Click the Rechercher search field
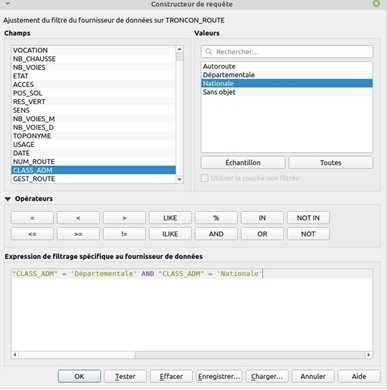This screenshot has height=390, width=387. pyautogui.click(x=287, y=52)
